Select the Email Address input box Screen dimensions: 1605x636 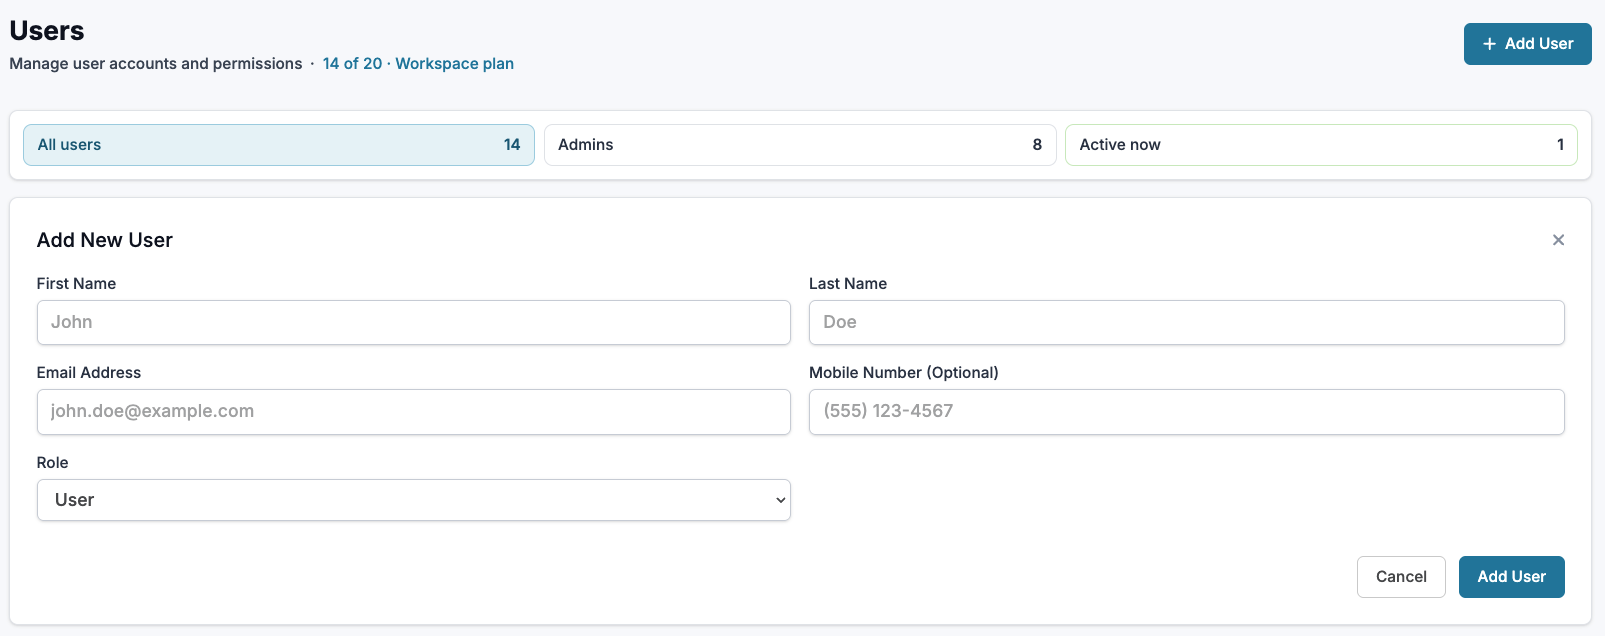click(x=414, y=412)
